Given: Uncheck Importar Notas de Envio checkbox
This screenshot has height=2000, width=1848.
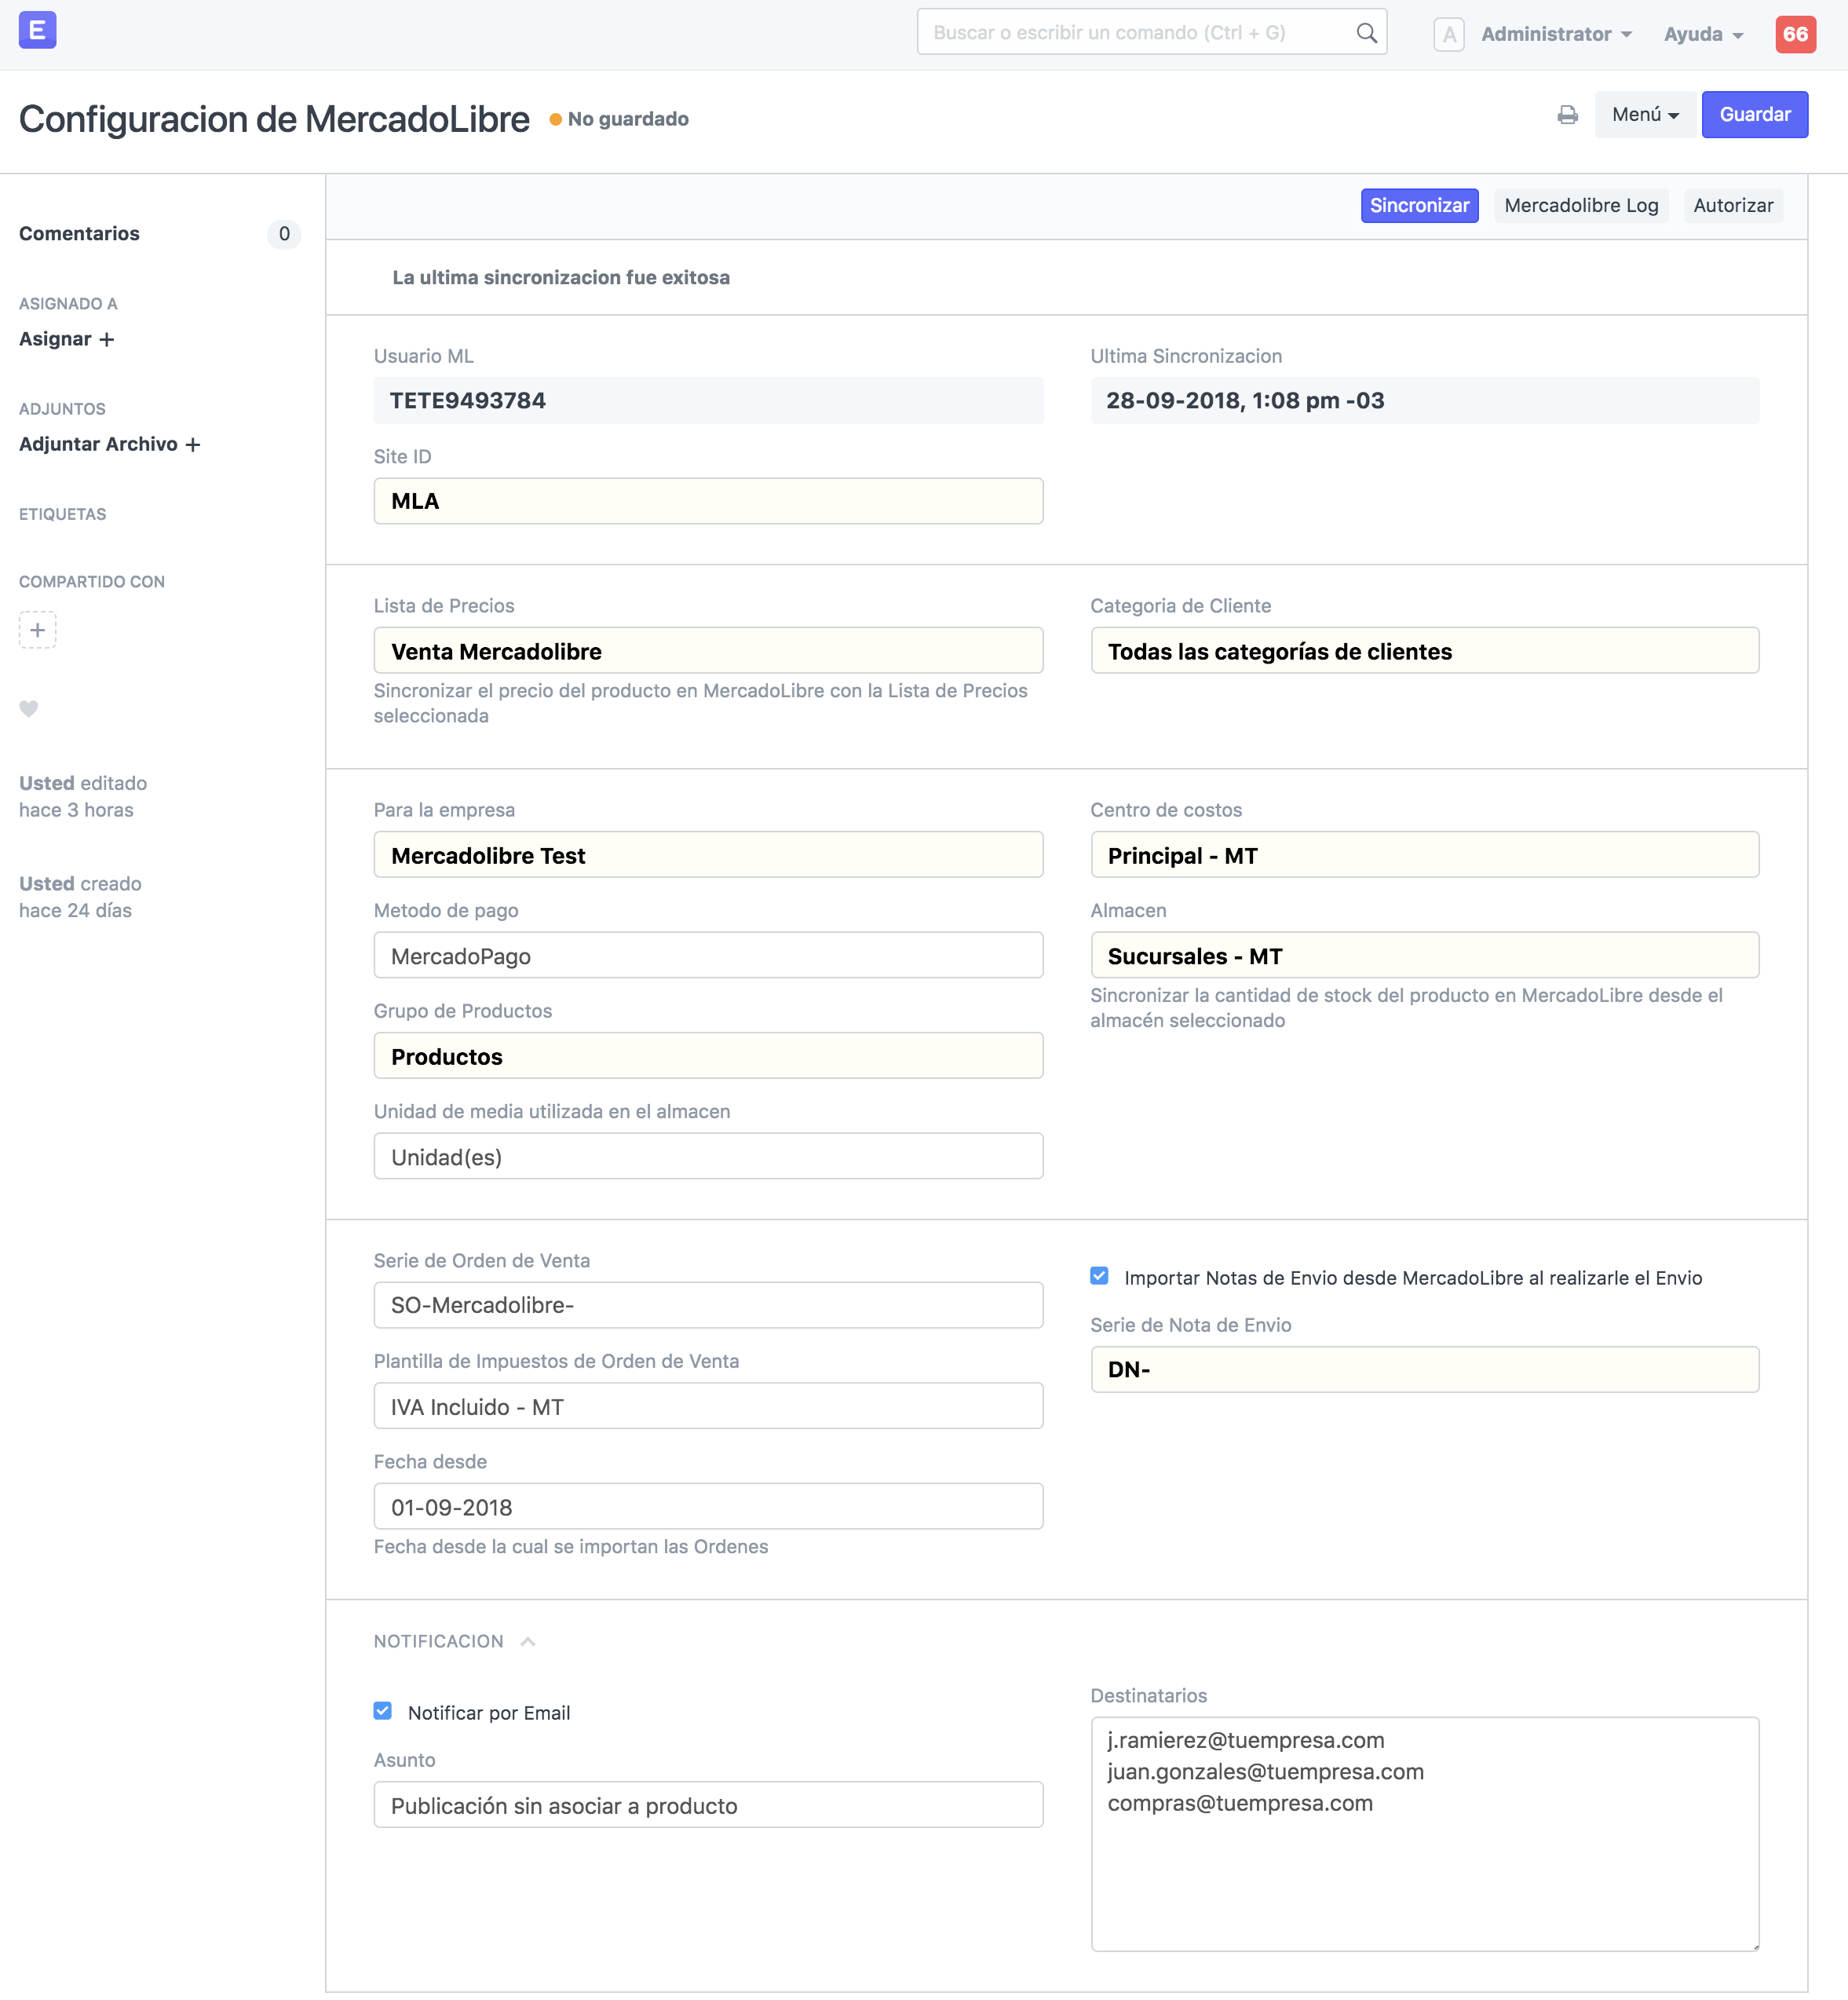Looking at the screenshot, I should tap(1099, 1276).
